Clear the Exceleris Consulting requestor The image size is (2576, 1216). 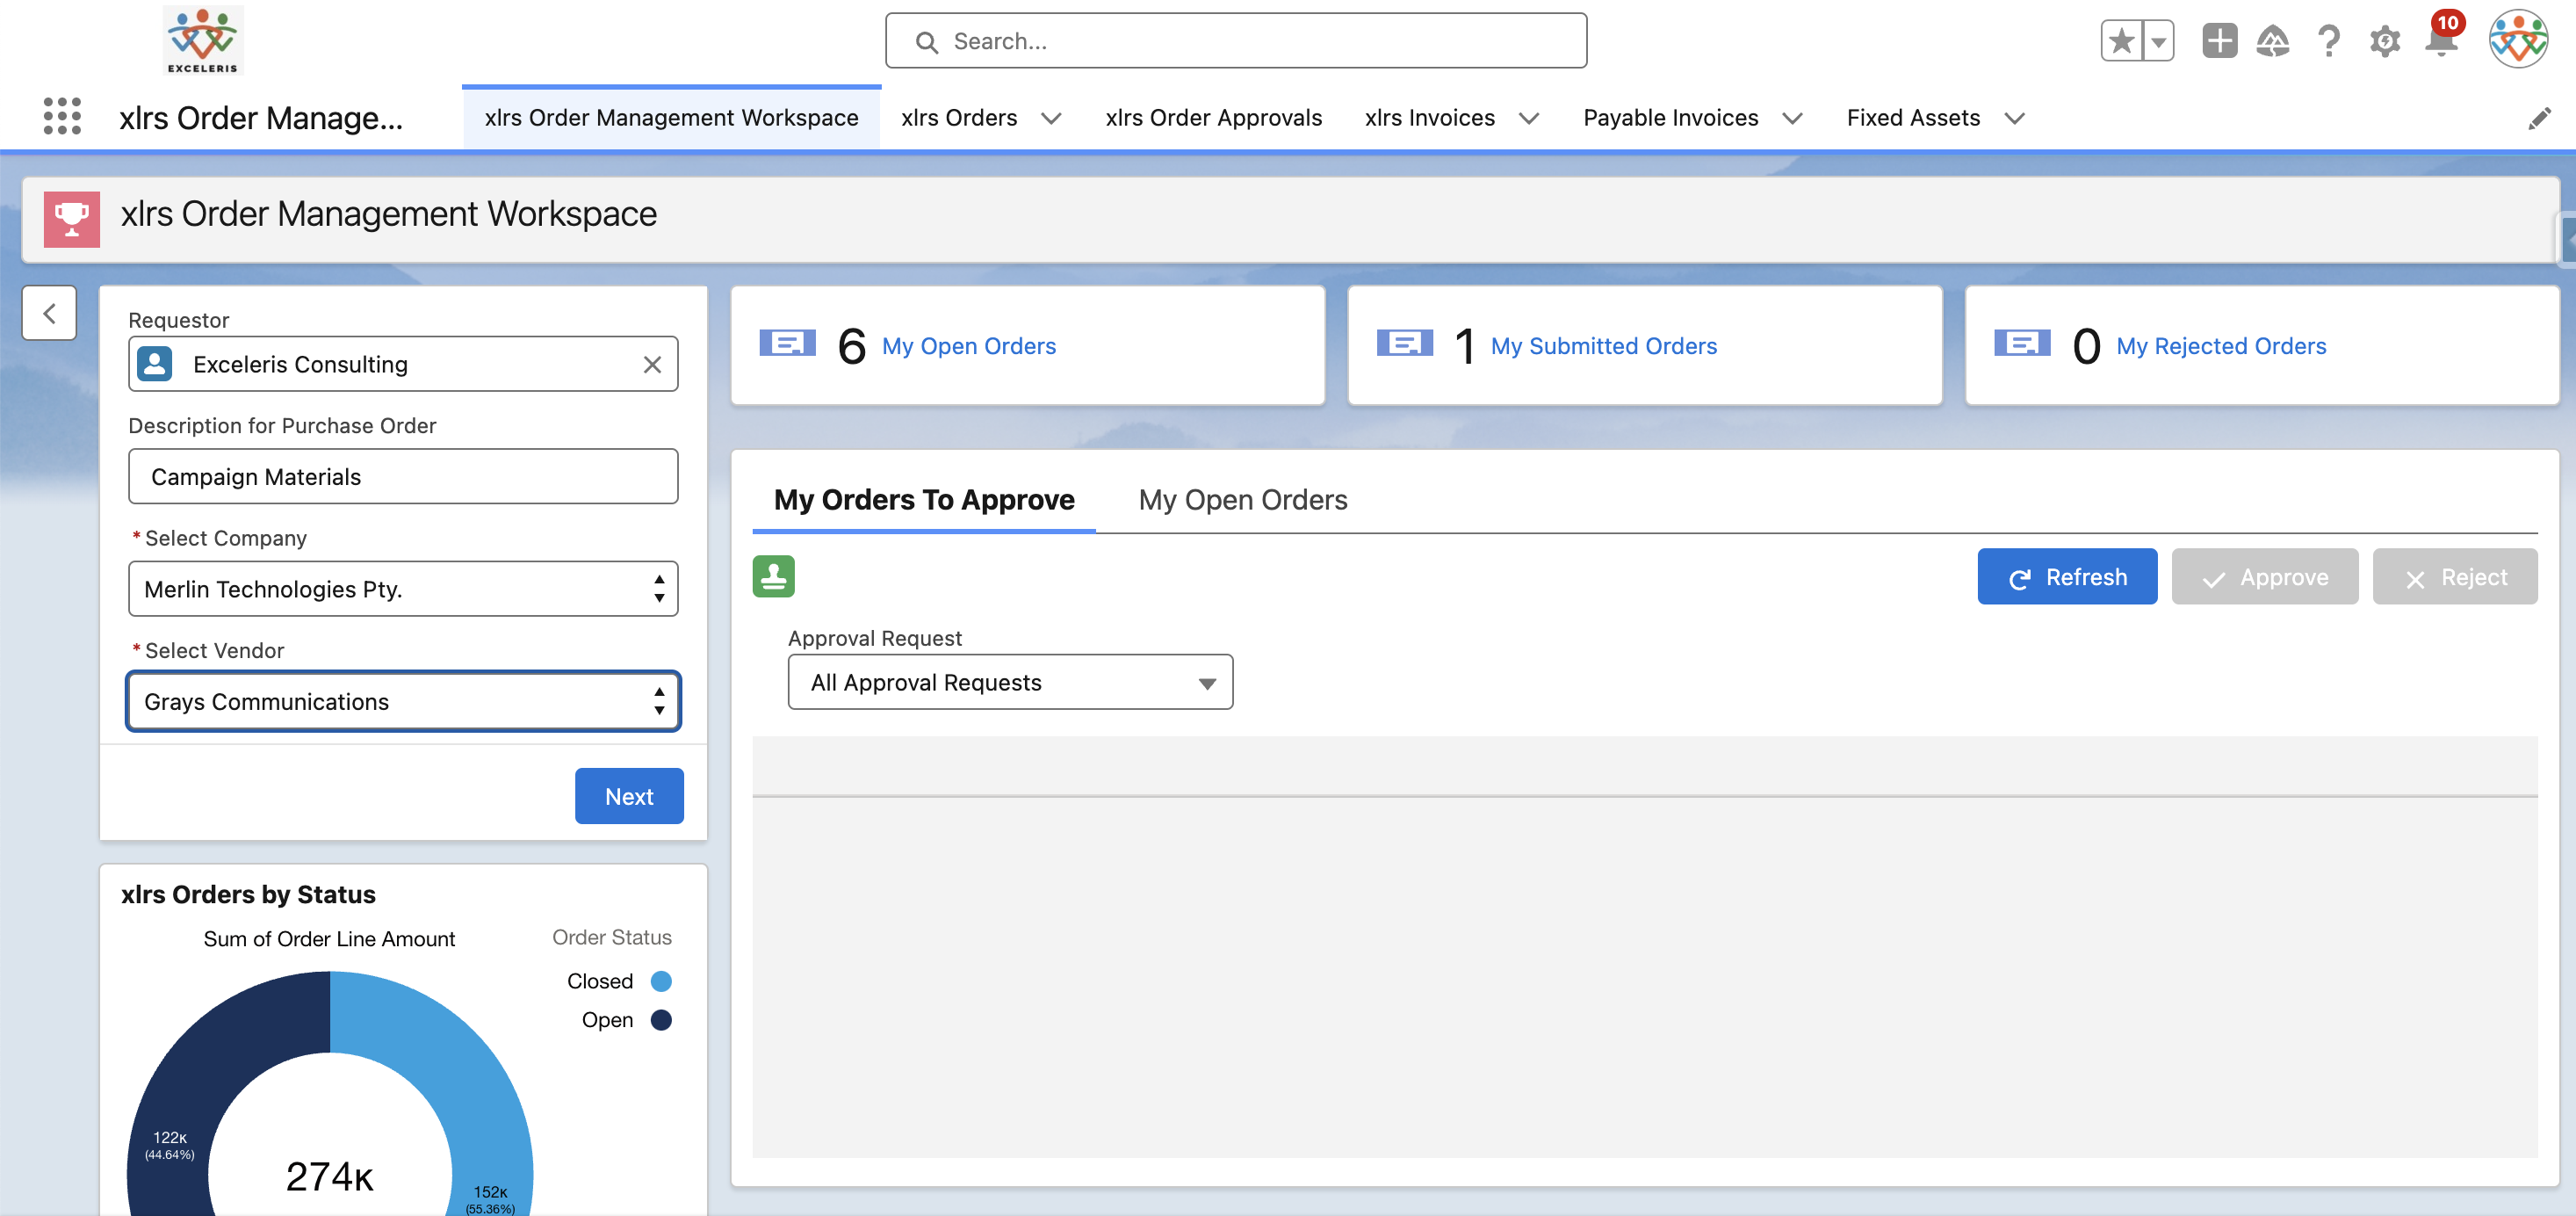point(652,365)
